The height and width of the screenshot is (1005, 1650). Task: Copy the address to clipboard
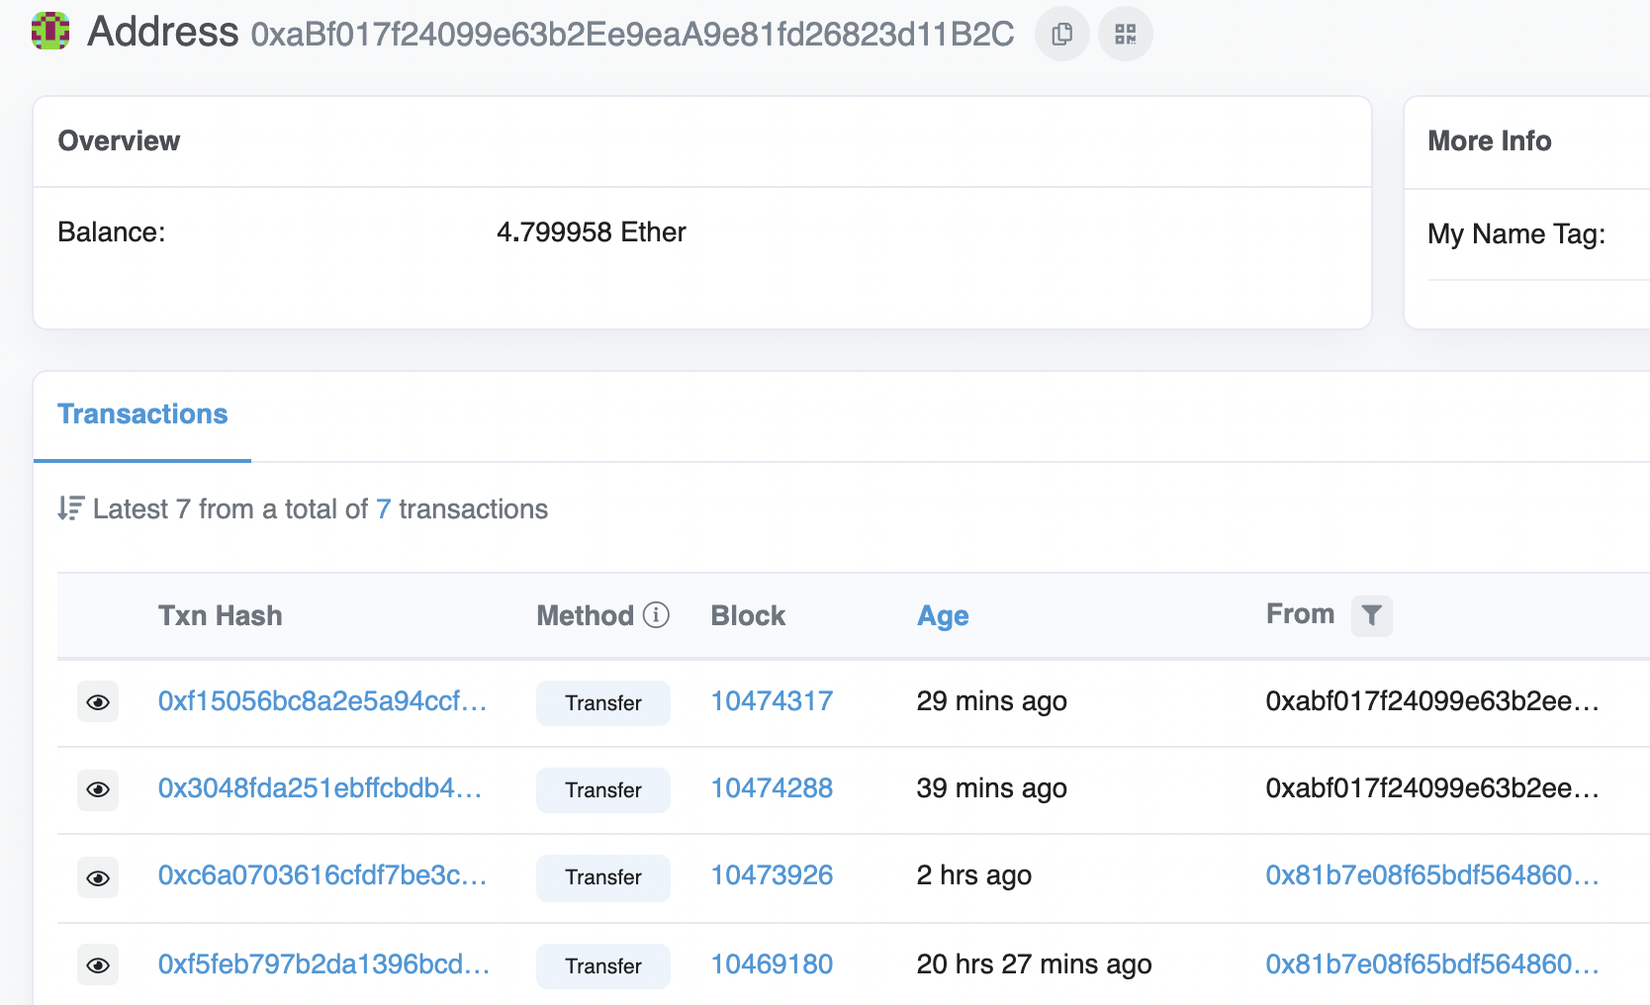(1062, 34)
